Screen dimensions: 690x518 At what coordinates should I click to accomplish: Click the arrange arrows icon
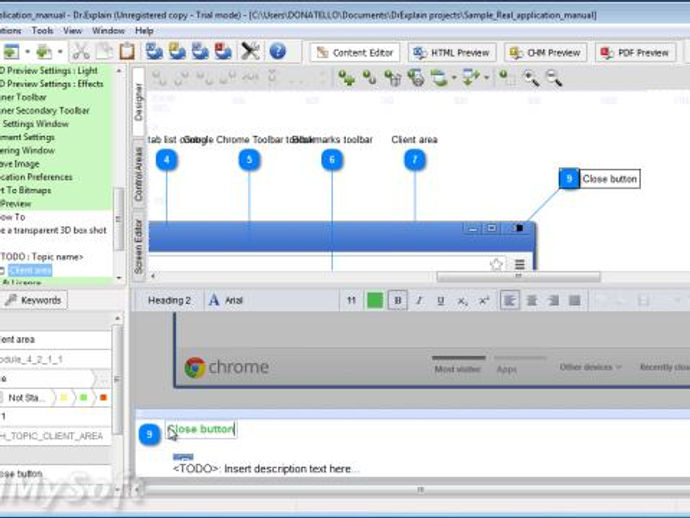[x=471, y=78]
